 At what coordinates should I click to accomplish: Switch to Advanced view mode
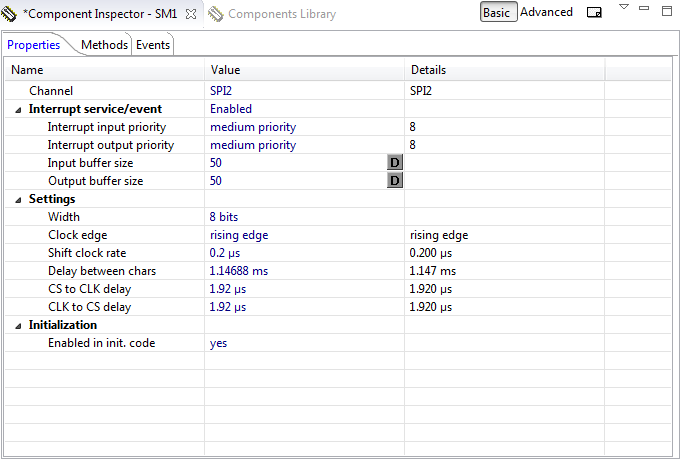[546, 13]
